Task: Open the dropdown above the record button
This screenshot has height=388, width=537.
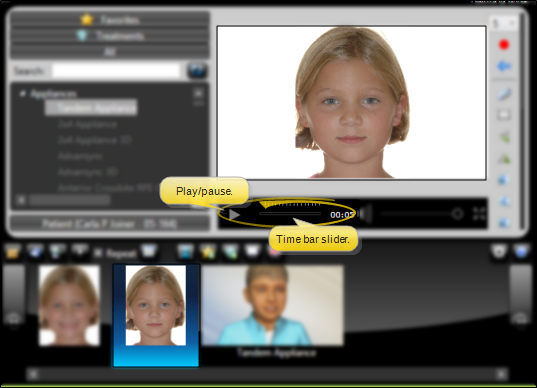Action: click(503, 23)
